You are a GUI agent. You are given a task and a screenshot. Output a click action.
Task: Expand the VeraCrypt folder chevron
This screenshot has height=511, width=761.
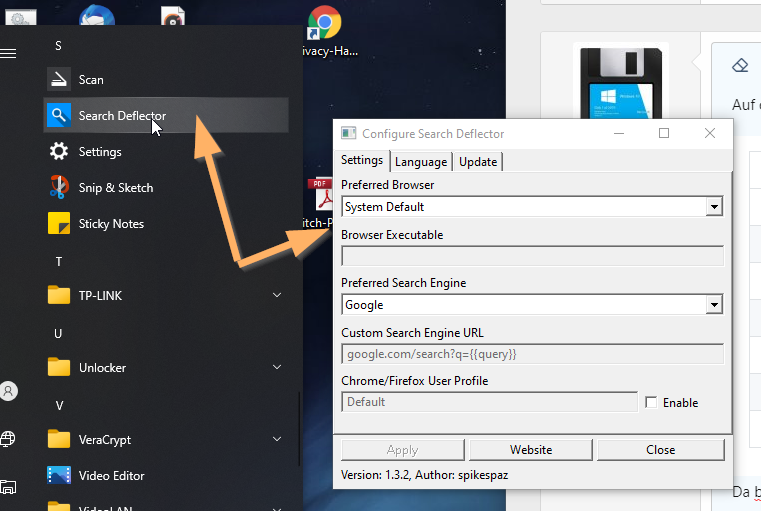click(x=277, y=439)
